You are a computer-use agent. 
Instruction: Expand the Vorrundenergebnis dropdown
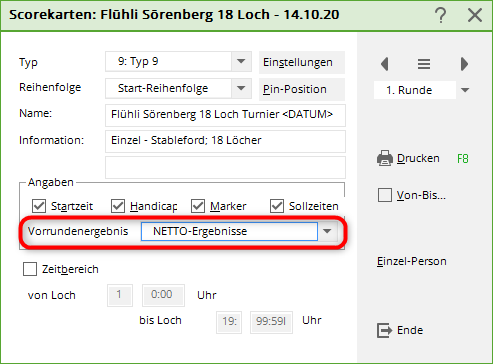tap(327, 231)
